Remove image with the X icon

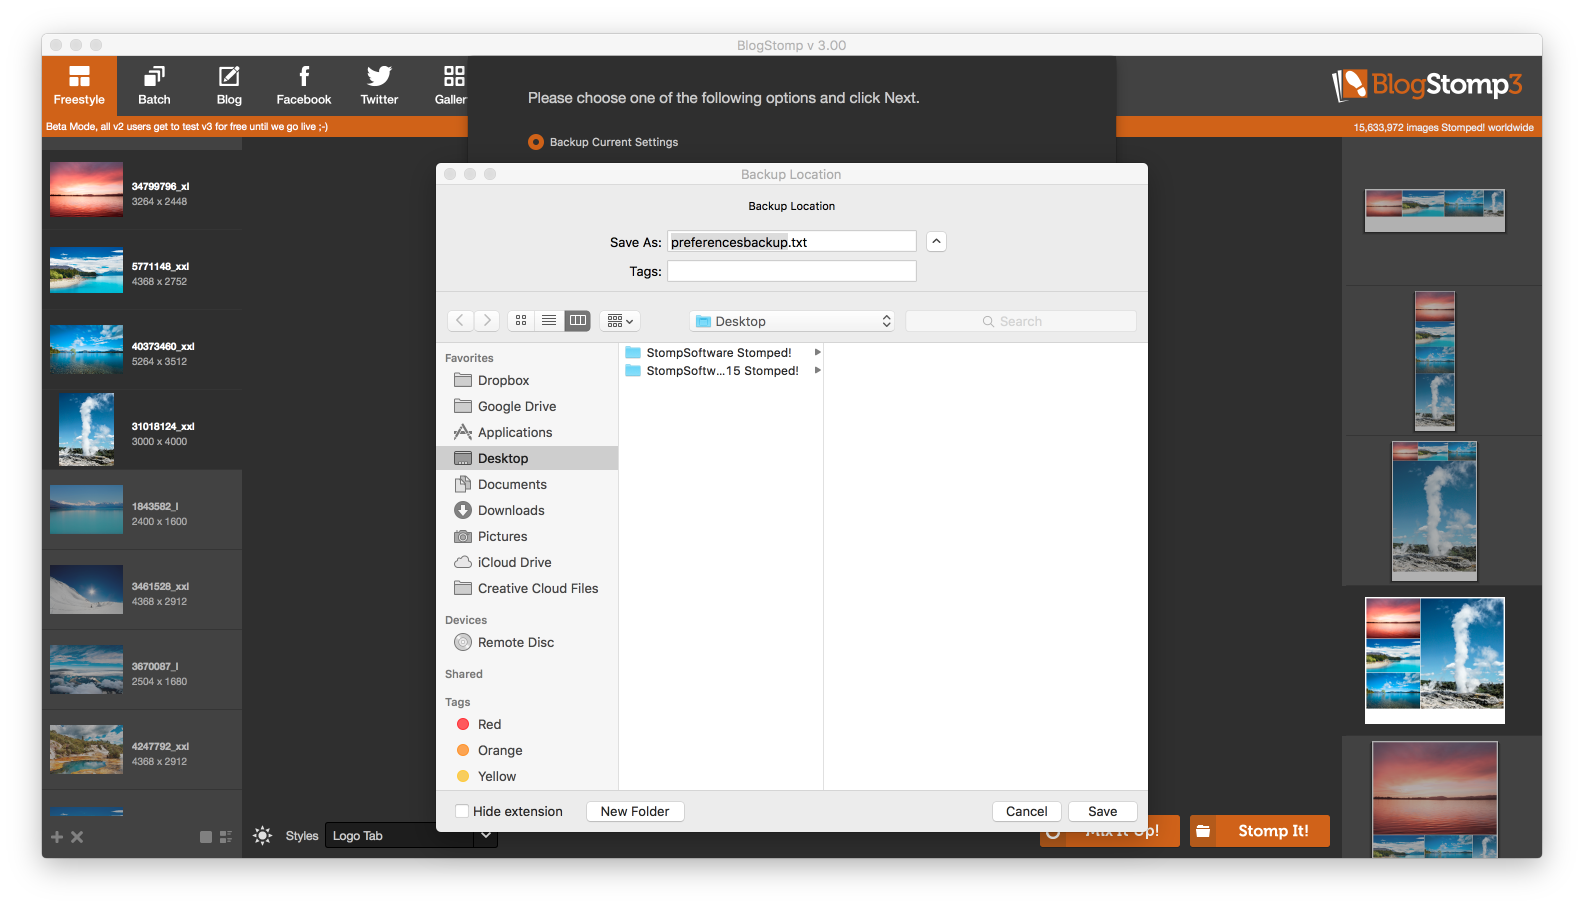tap(77, 837)
